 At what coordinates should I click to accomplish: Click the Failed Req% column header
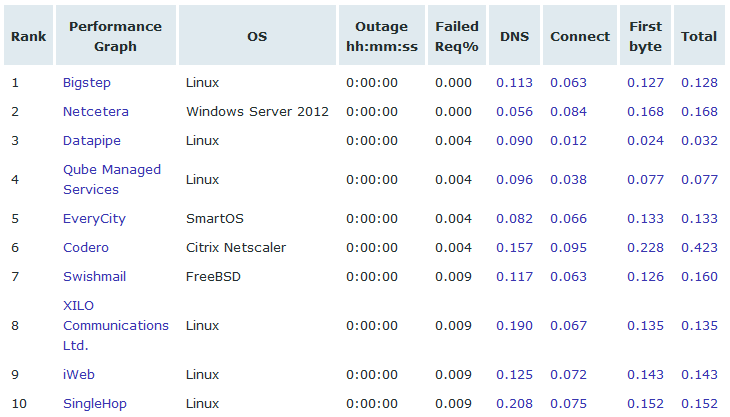(x=457, y=36)
